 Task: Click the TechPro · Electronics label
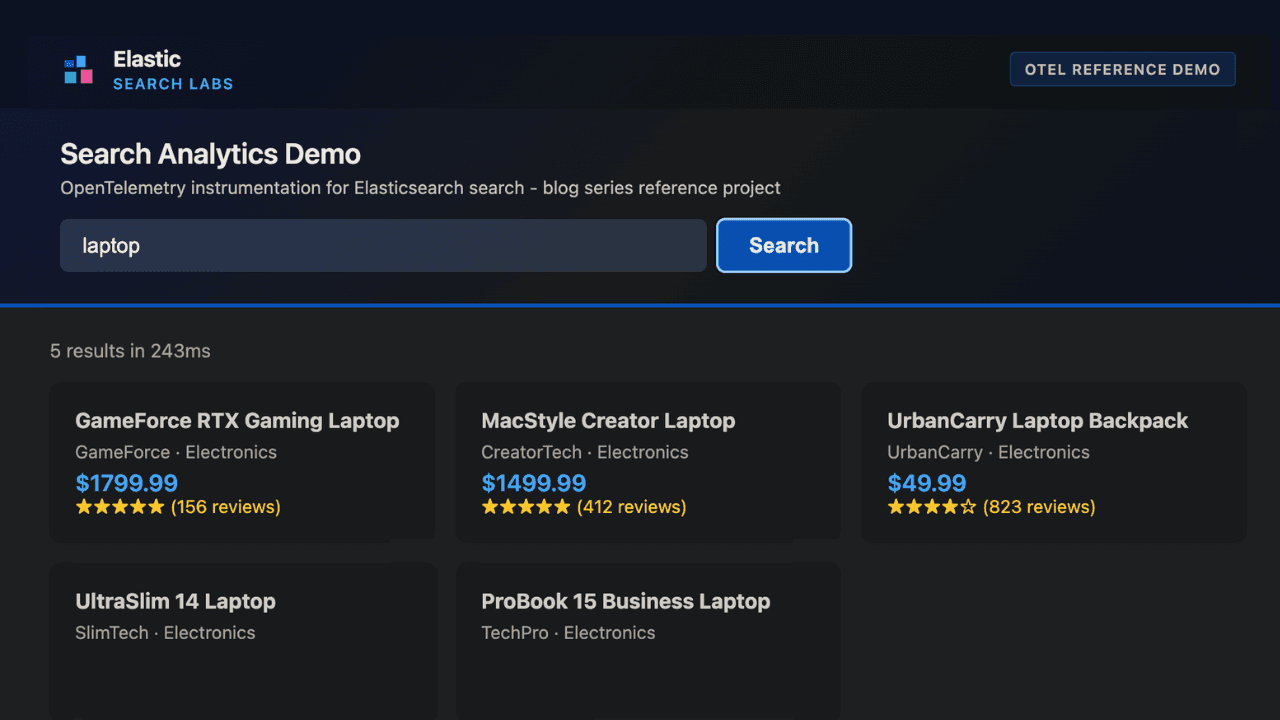point(568,632)
